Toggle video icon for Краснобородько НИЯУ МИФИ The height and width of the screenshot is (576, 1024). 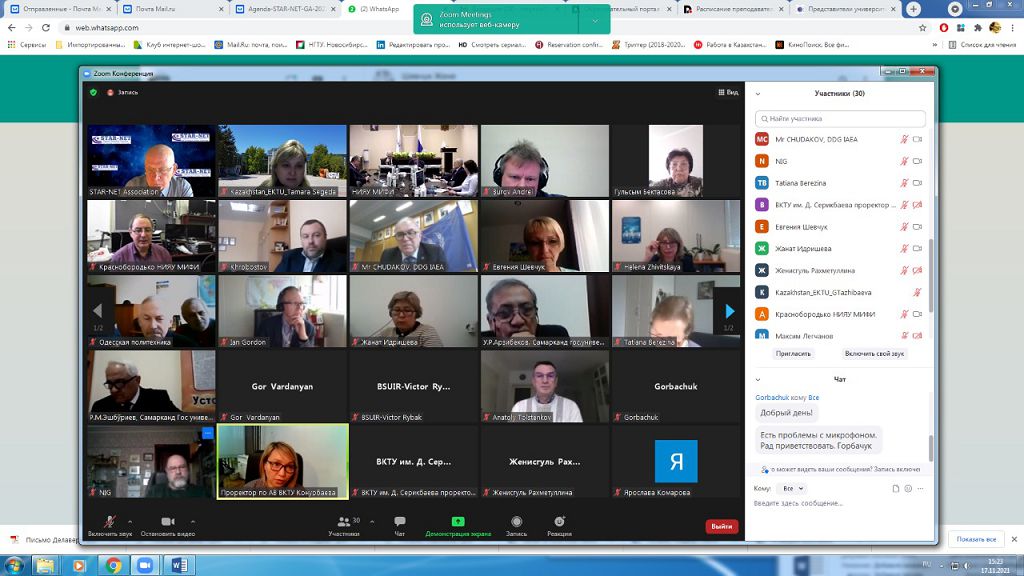(x=918, y=314)
